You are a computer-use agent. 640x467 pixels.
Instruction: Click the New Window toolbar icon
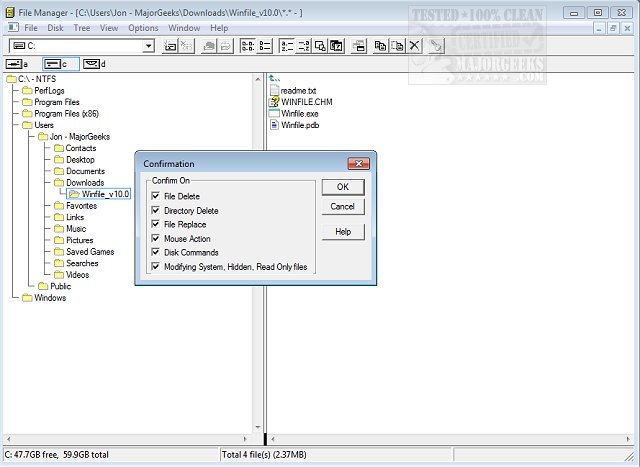359,46
